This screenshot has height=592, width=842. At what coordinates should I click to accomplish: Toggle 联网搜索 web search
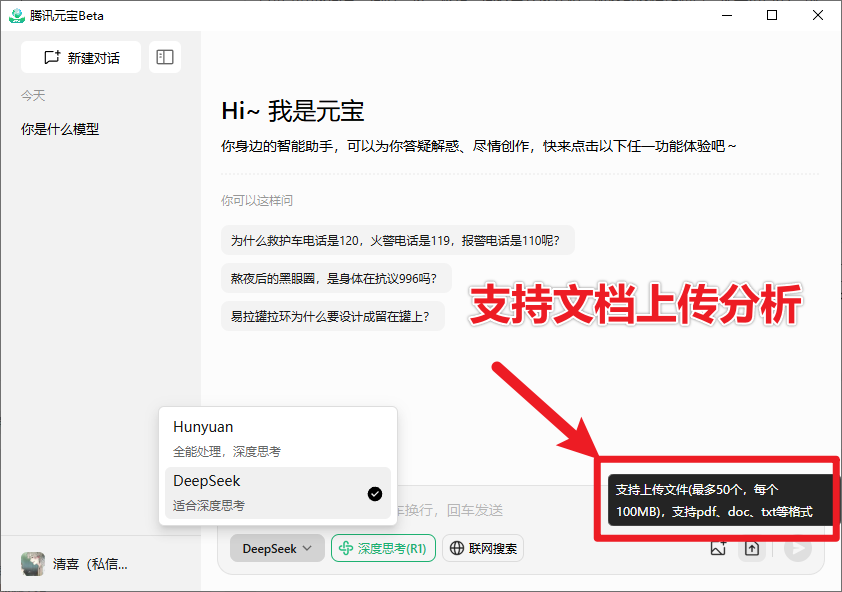click(x=483, y=548)
